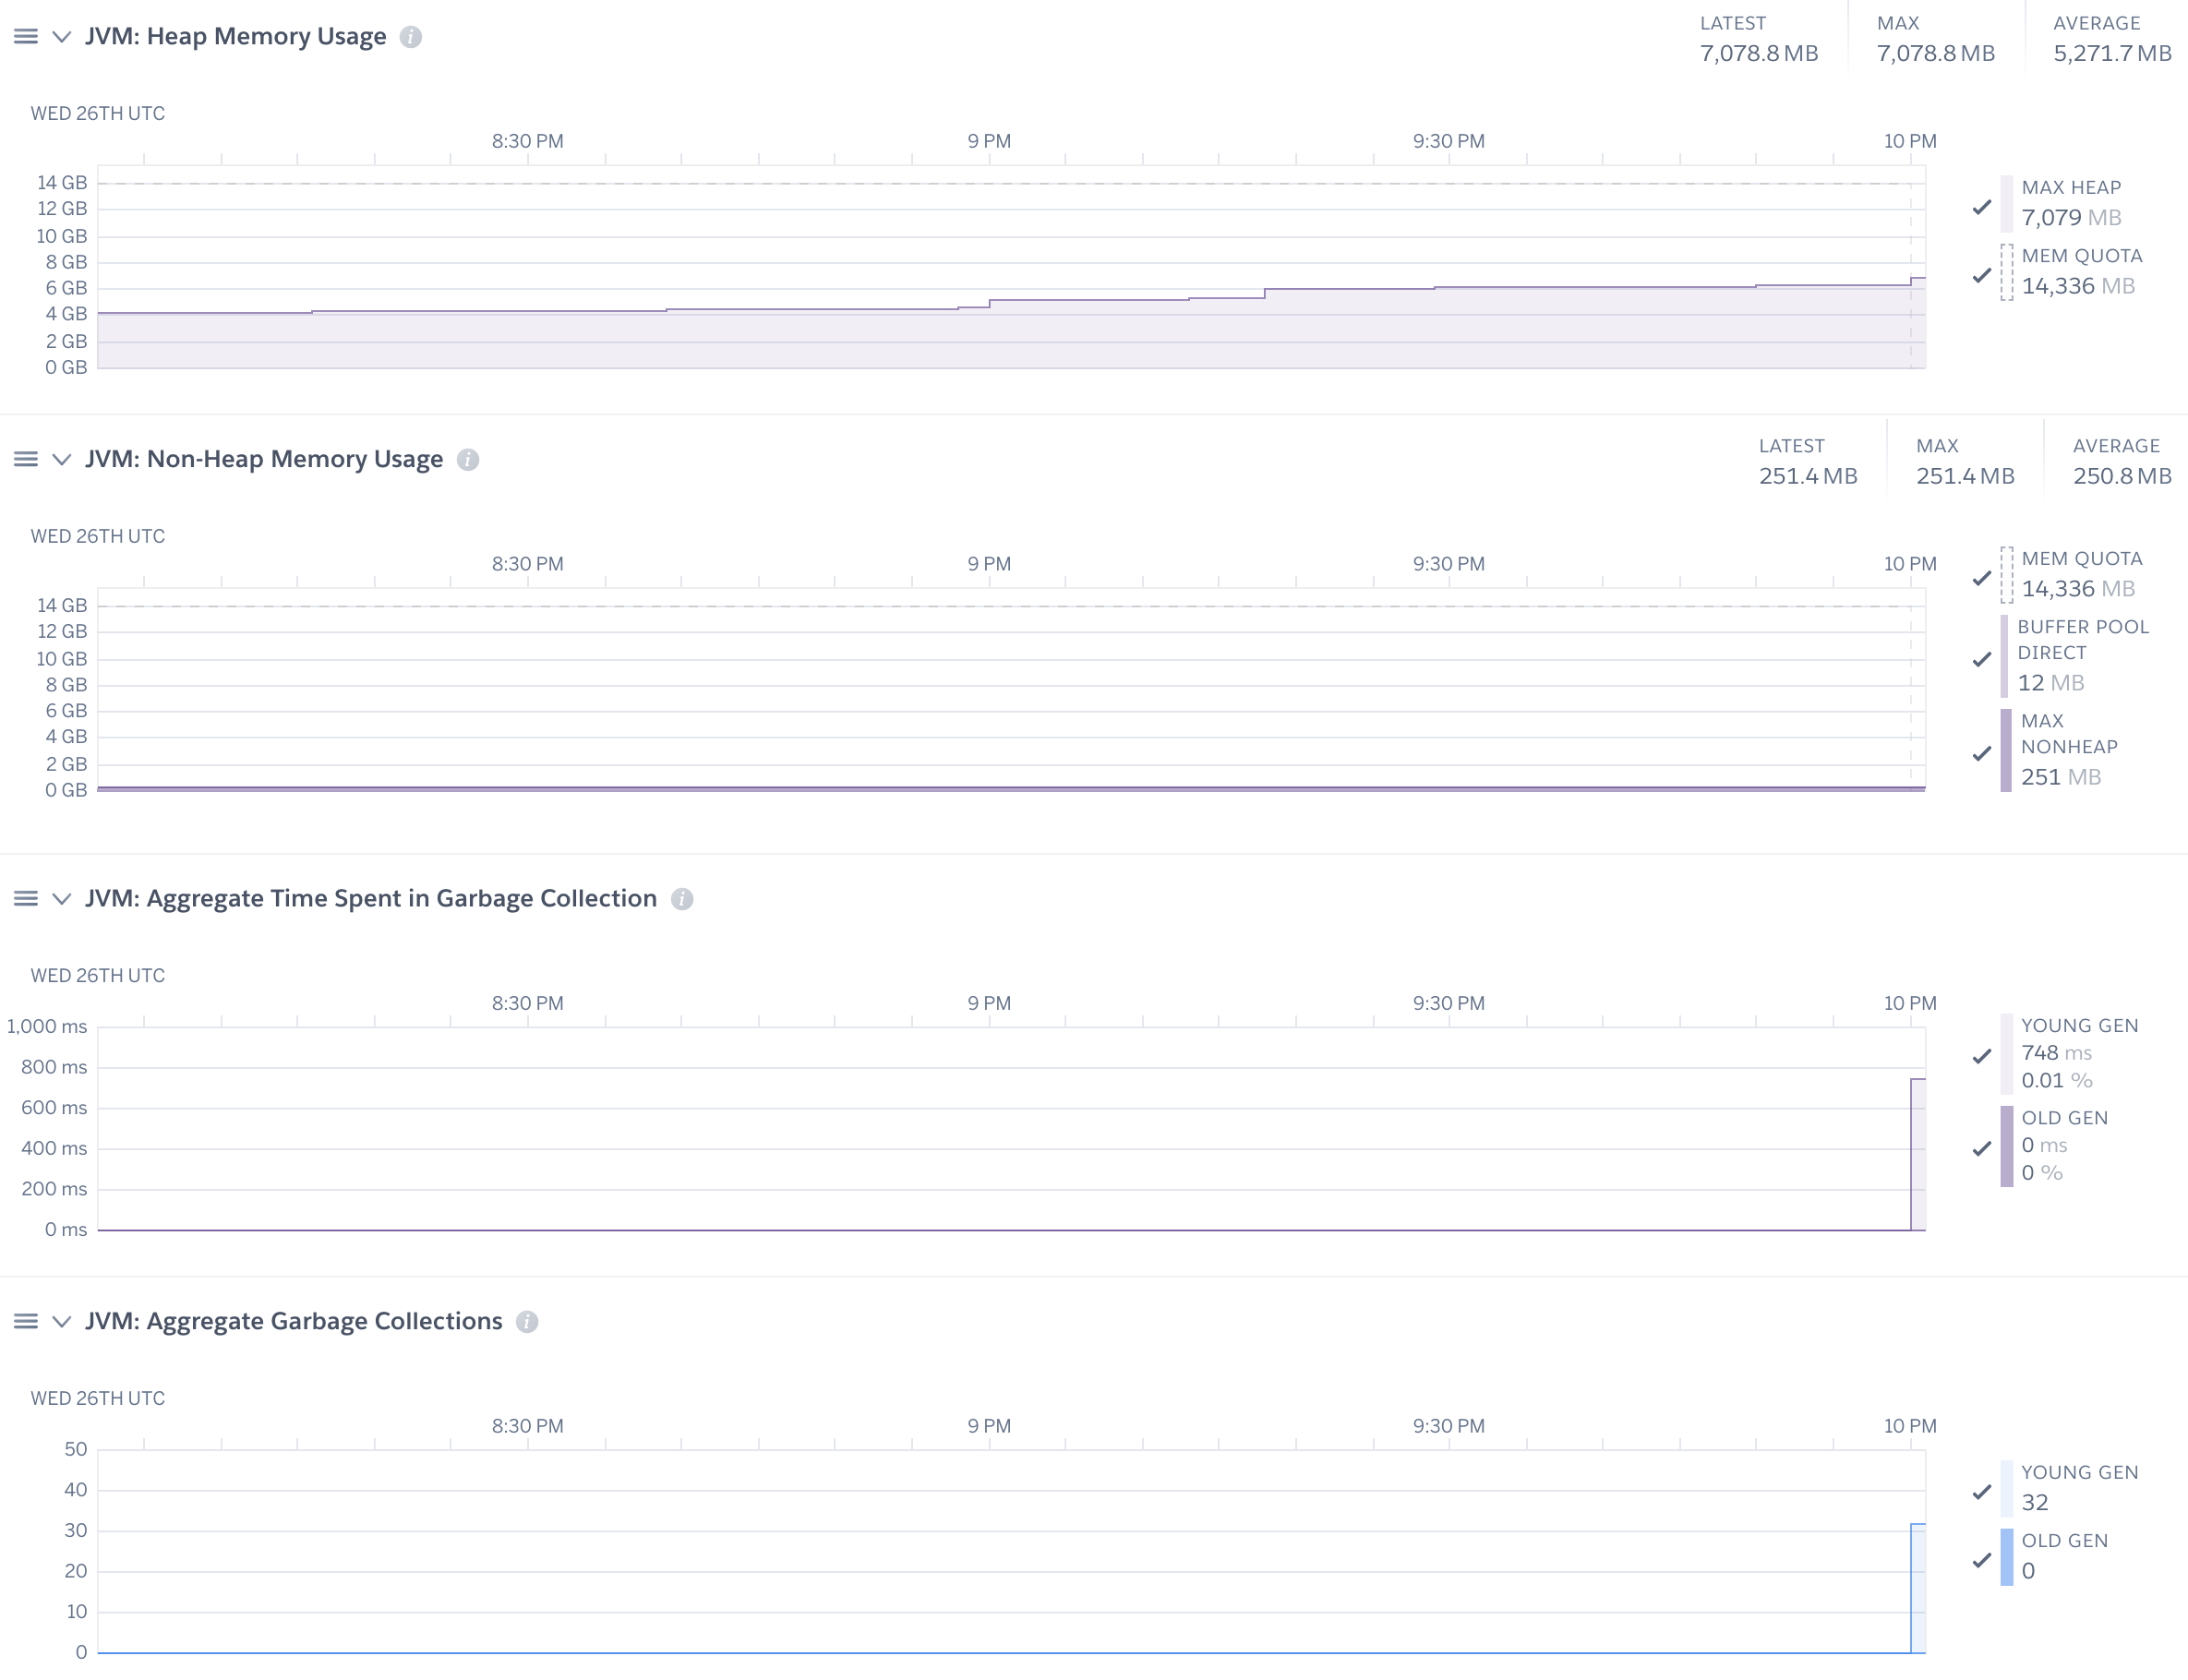
Task: Toggle the MAX HEAP legend checkmark
Action: tap(1981, 209)
